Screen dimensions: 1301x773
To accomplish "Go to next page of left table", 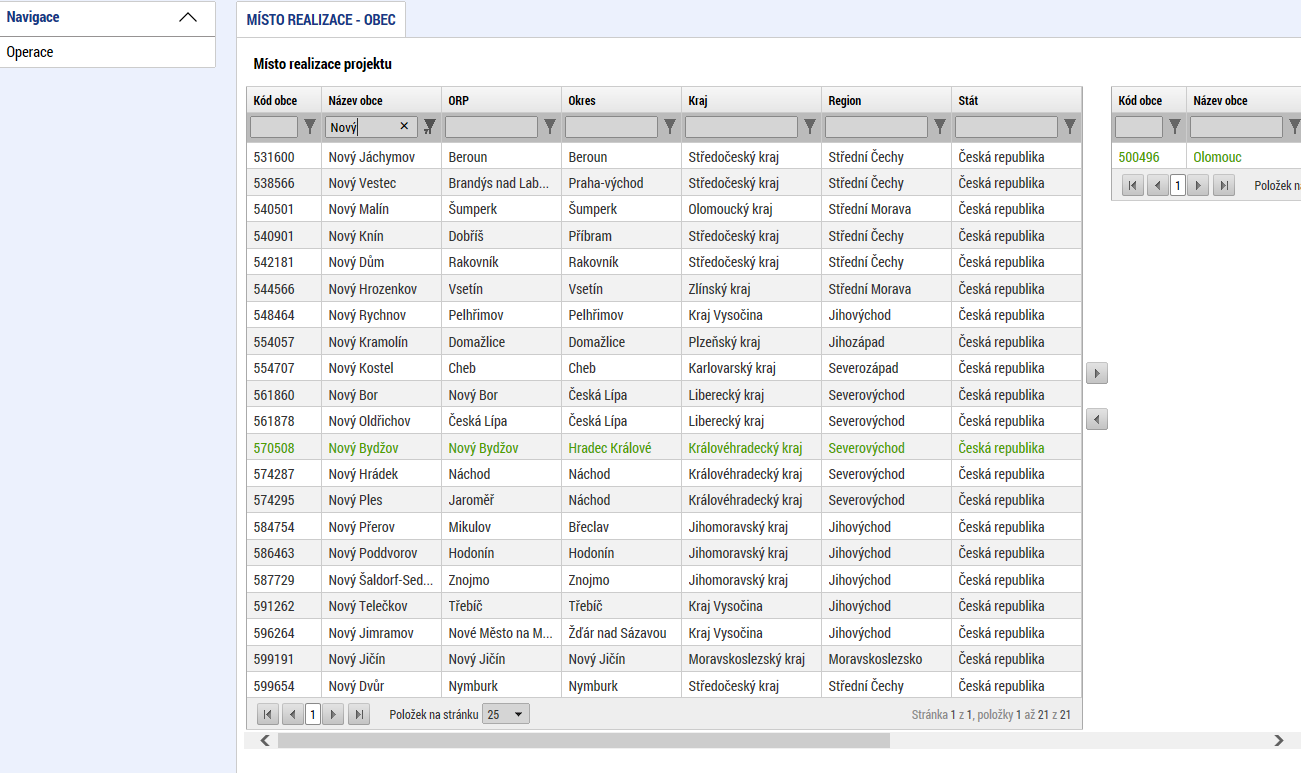I will coord(334,714).
